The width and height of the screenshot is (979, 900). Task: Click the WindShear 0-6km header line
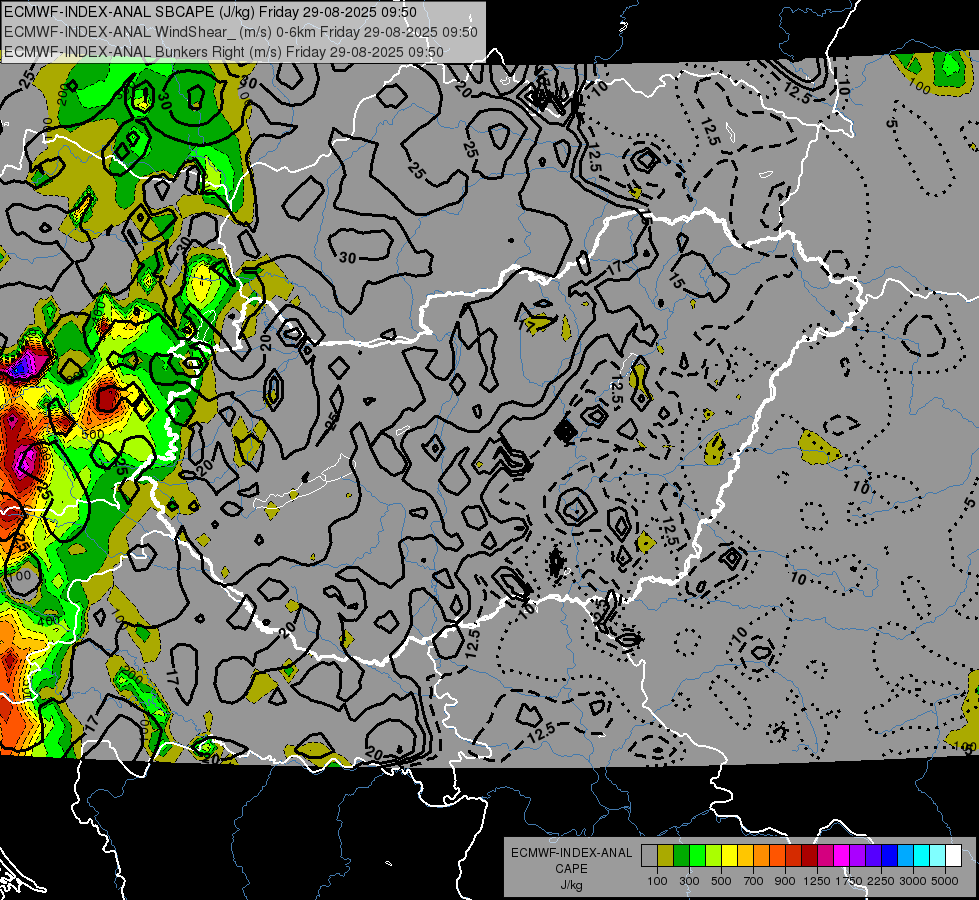pyautogui.click(x=240, y=32)
